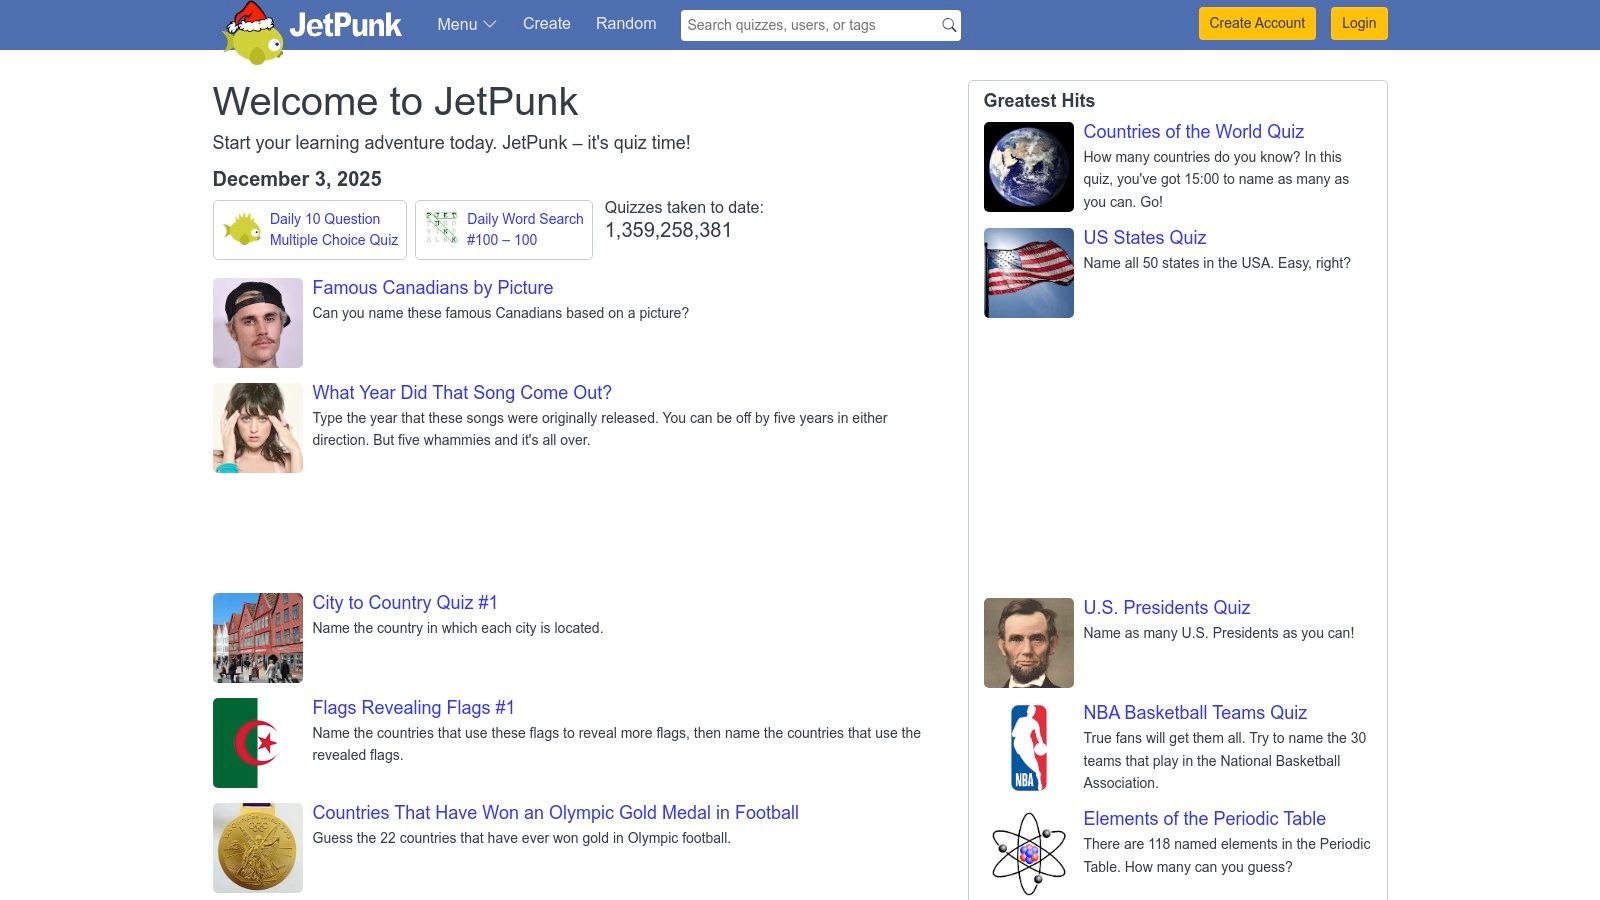Click inside the search quizzes input field
1600x900 pixels.
(x=800, y=25)
